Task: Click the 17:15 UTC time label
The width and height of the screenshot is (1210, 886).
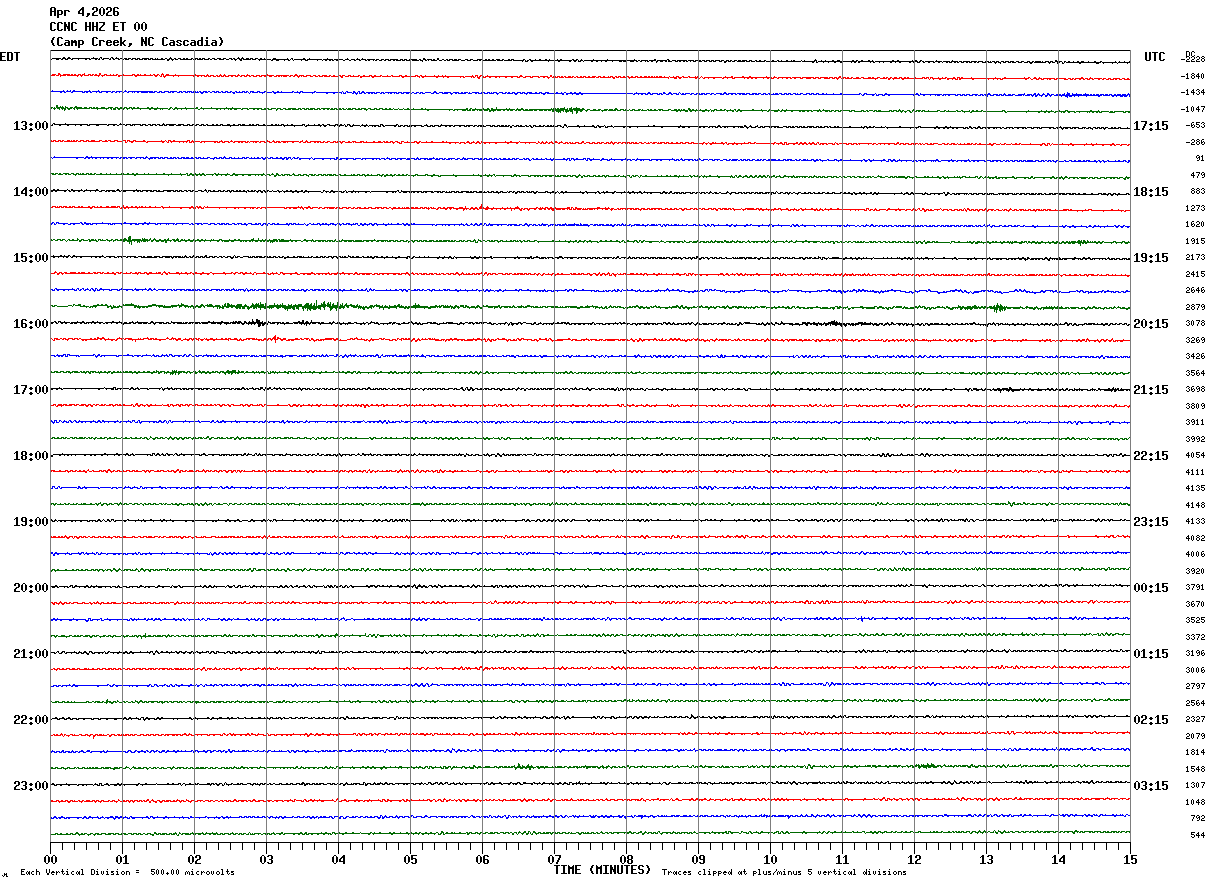Action: point(1150,126)
